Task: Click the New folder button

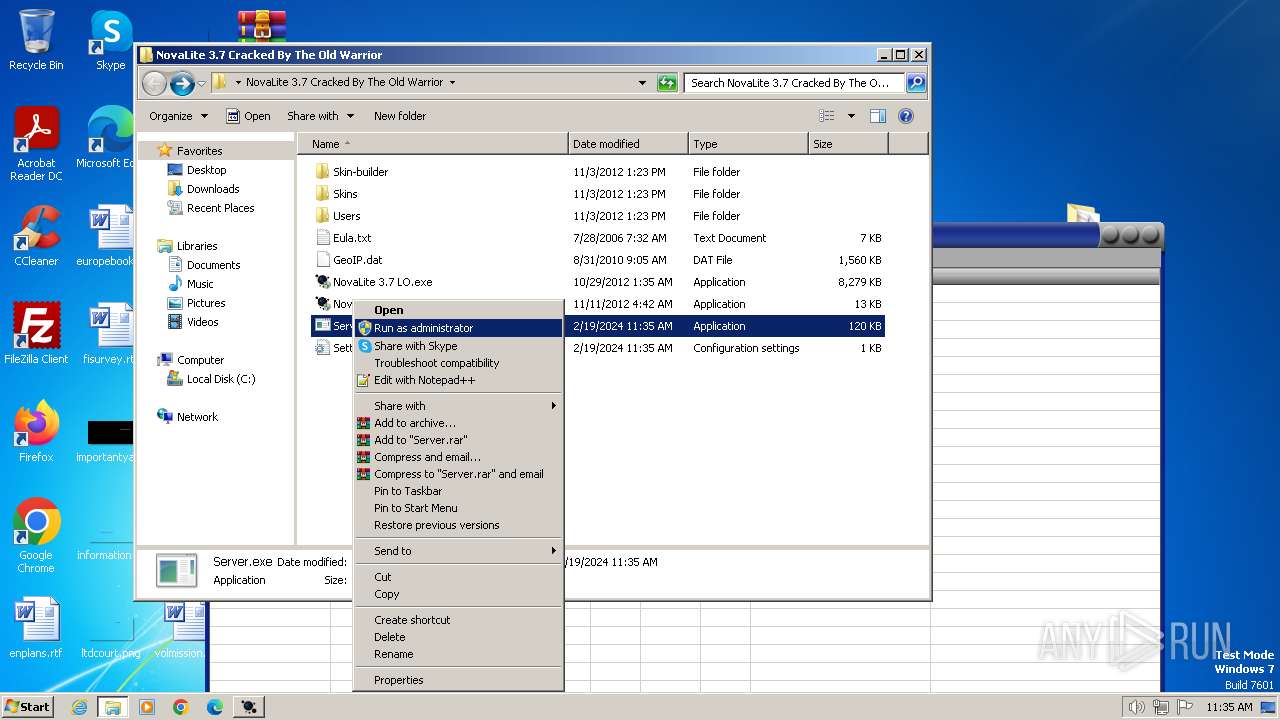Action: pyautogui.click(x=400, y=116)
